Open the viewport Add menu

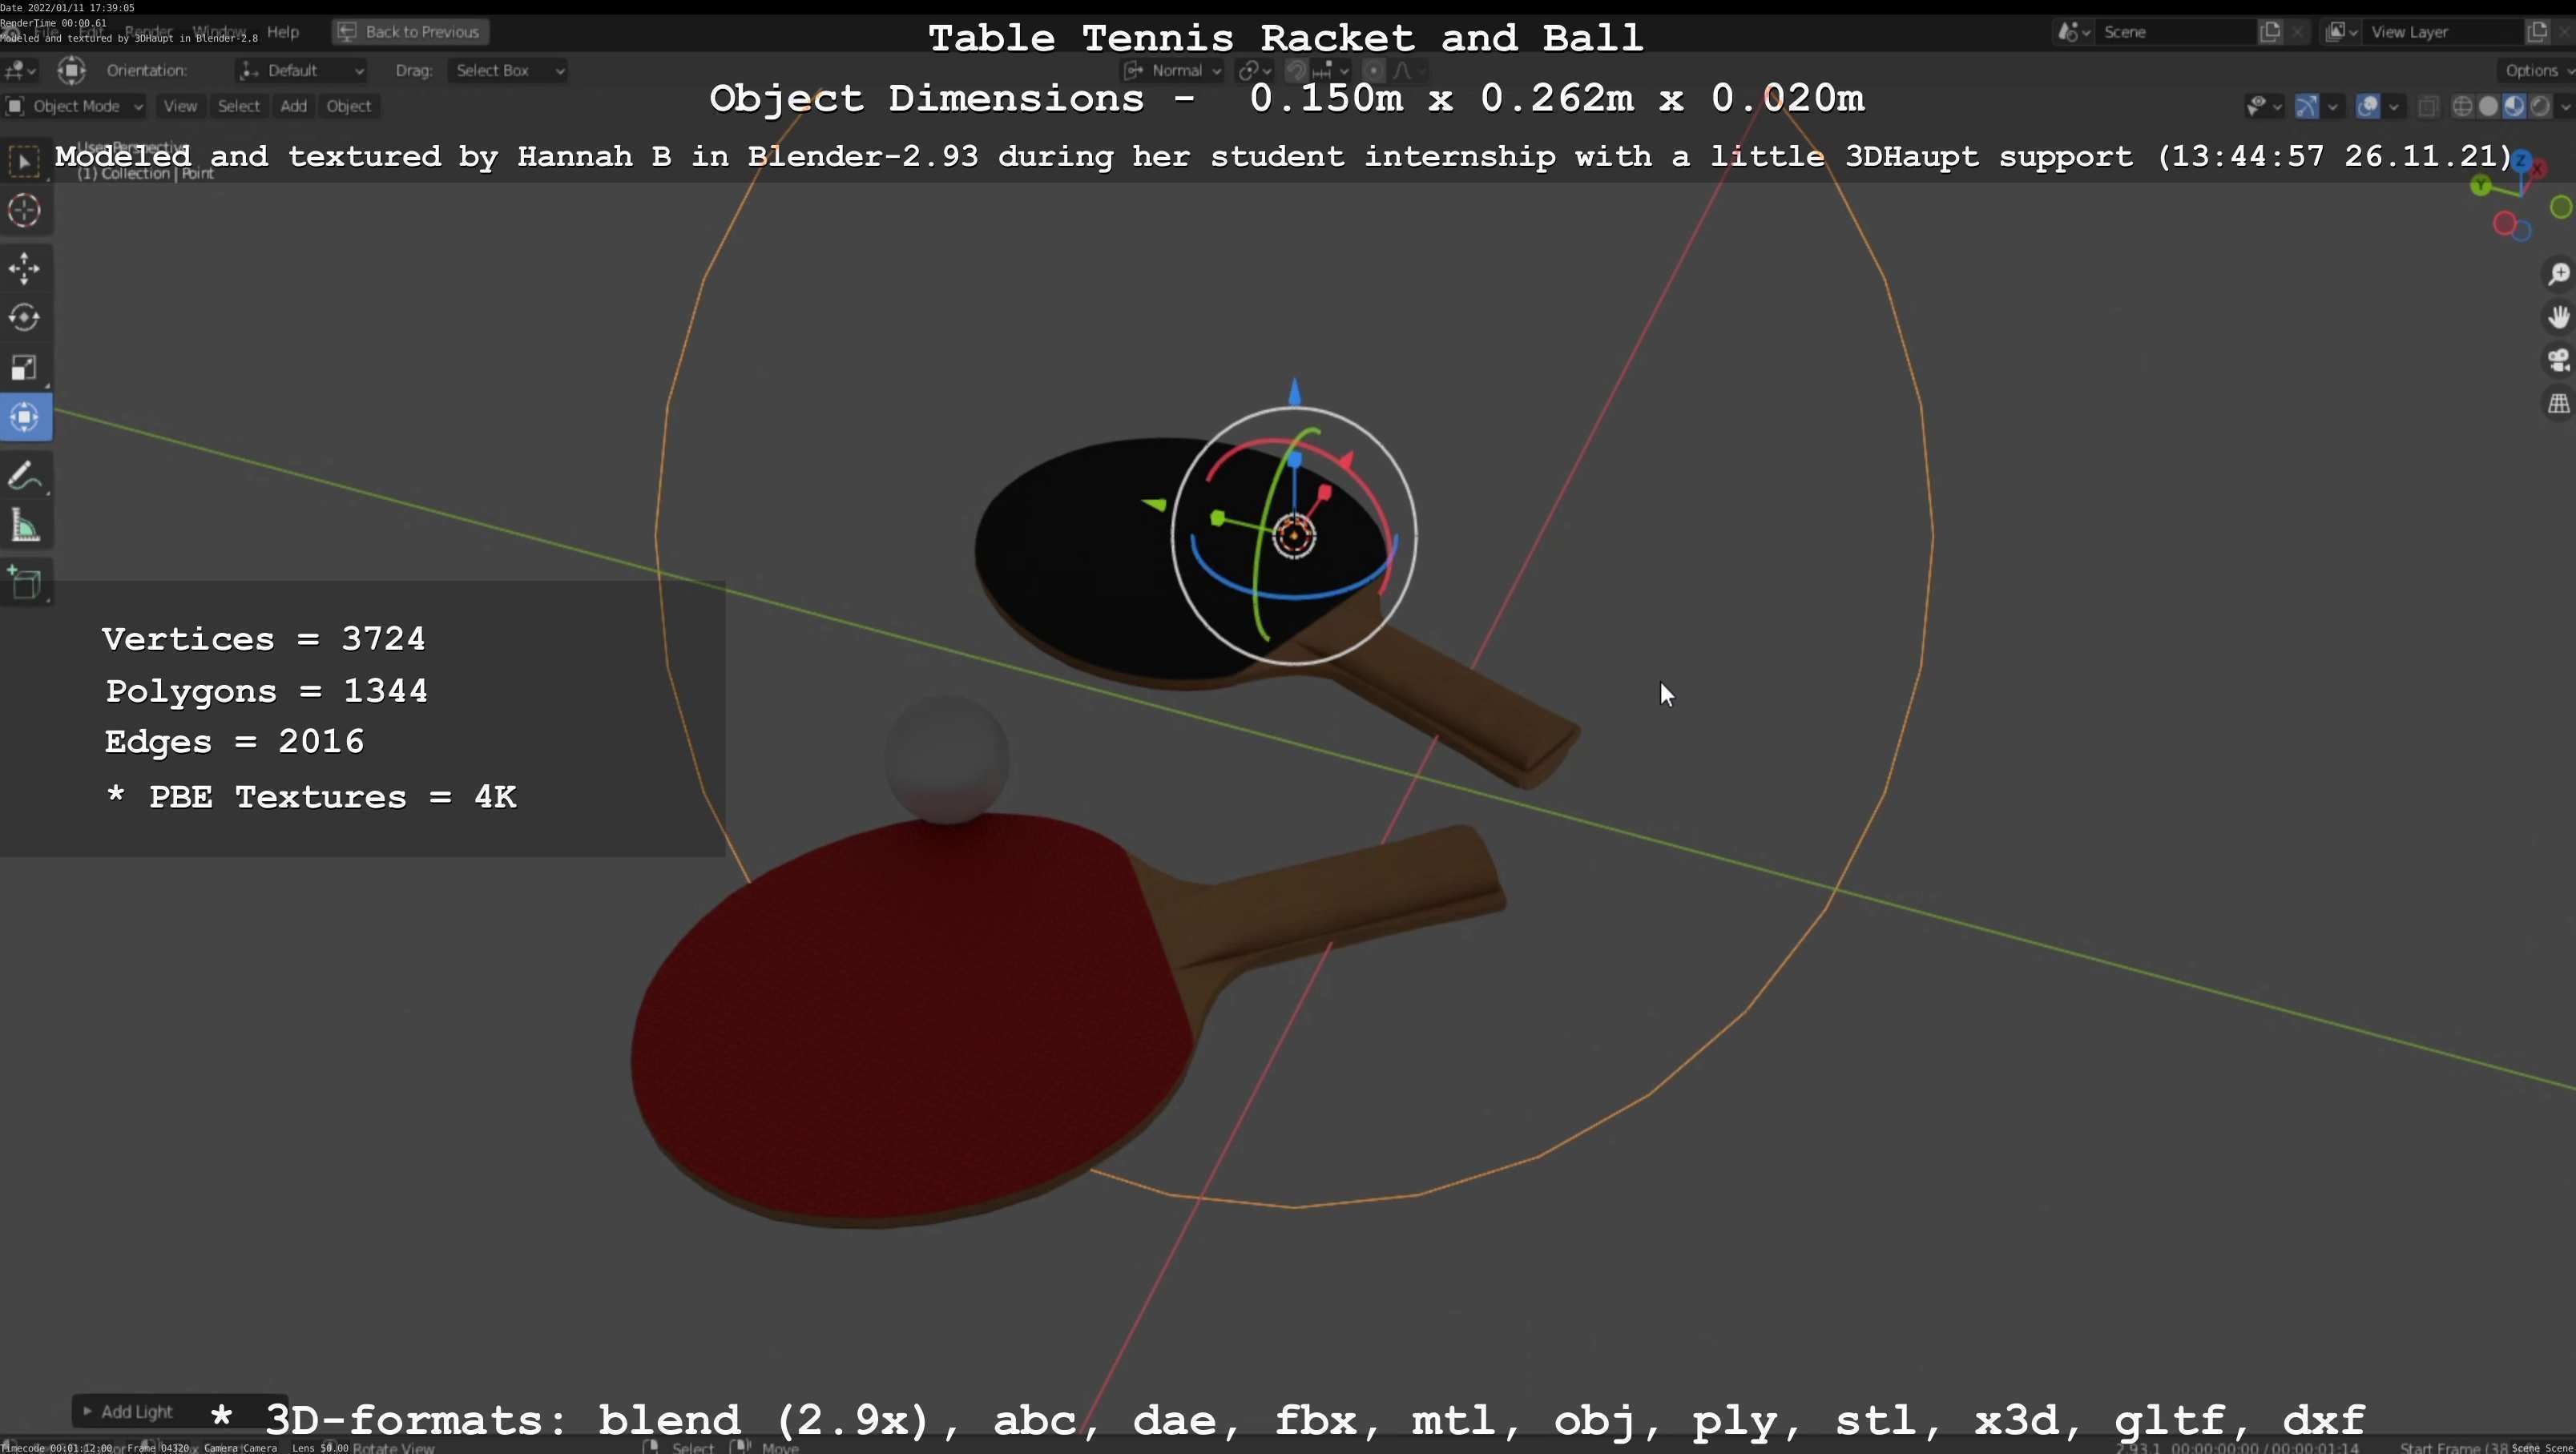(293, 106)
